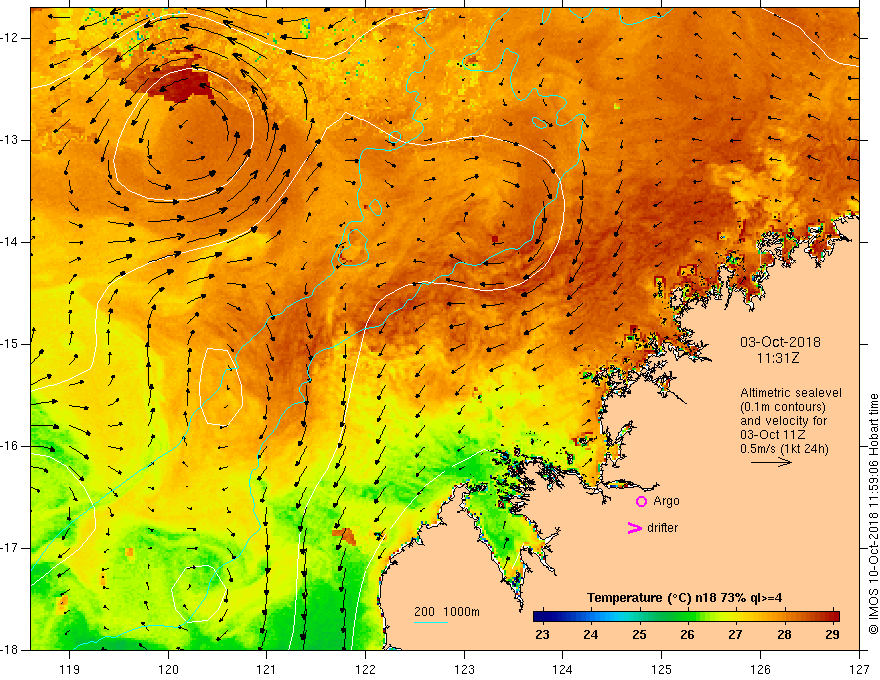Screen dimensions: 880x680
Task: Click the cyan depth contour sample line
Action: 430,622
